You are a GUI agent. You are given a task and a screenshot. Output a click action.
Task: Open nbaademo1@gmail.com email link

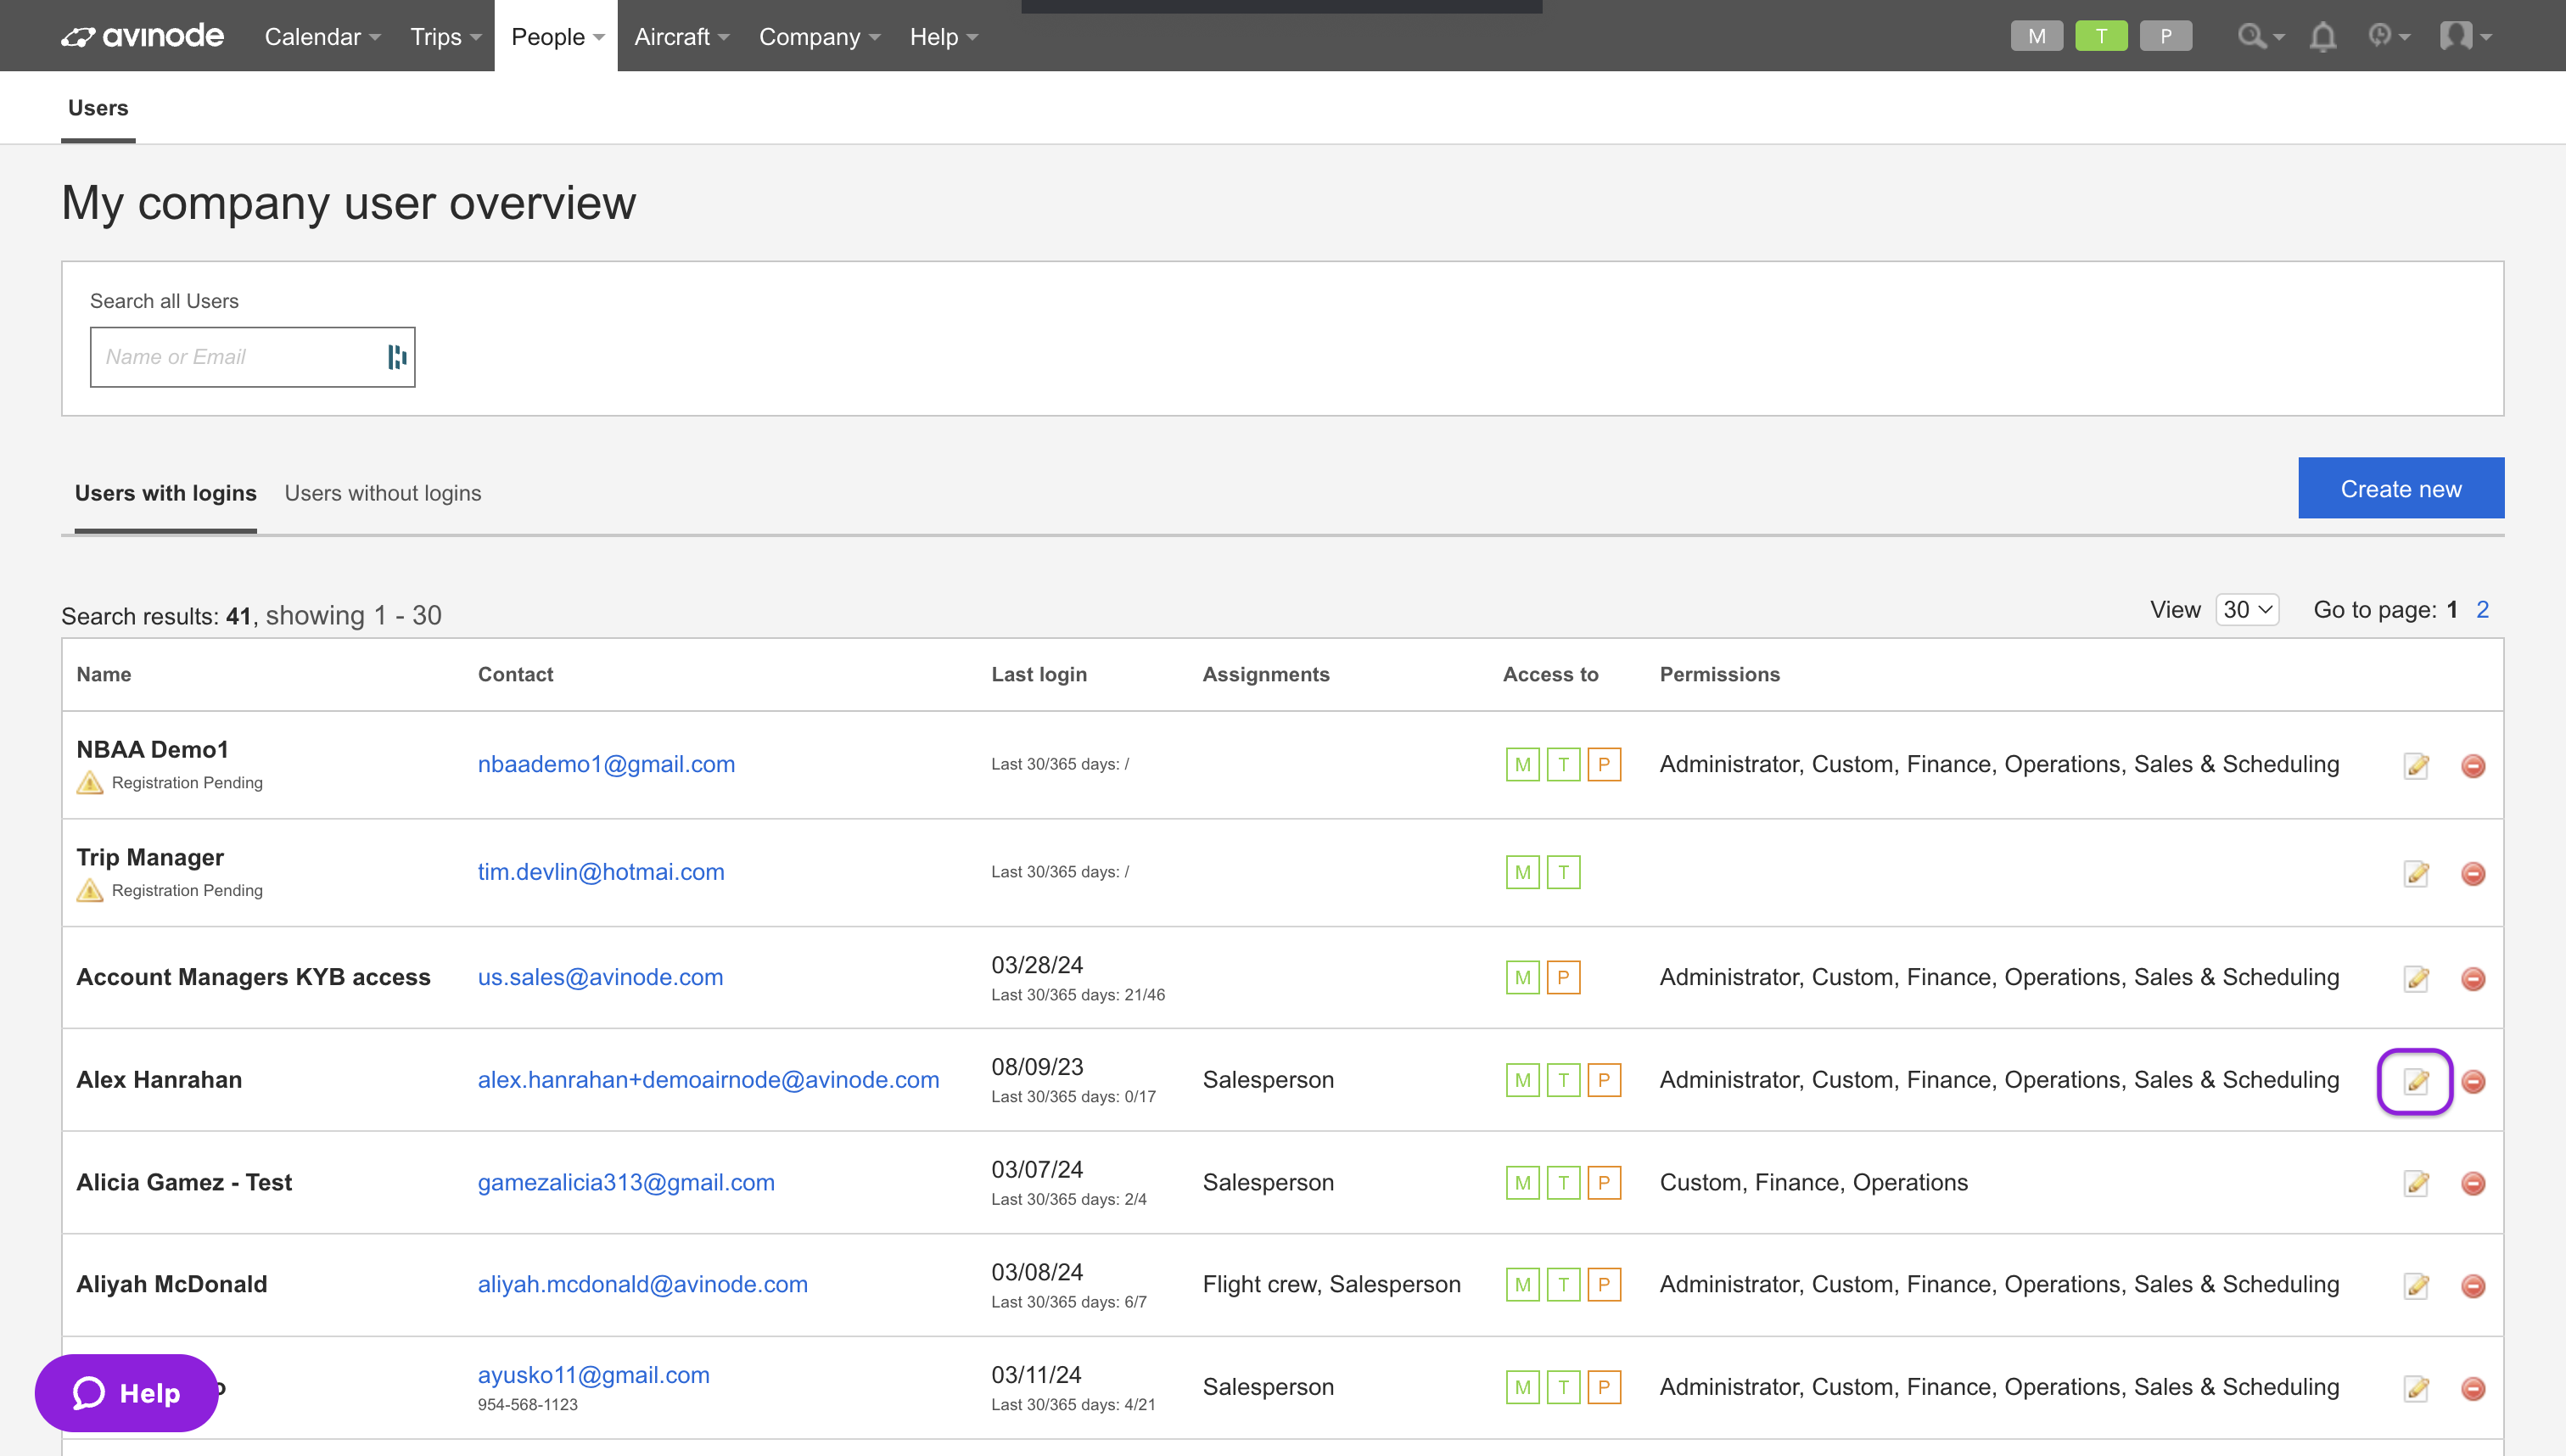606,765
